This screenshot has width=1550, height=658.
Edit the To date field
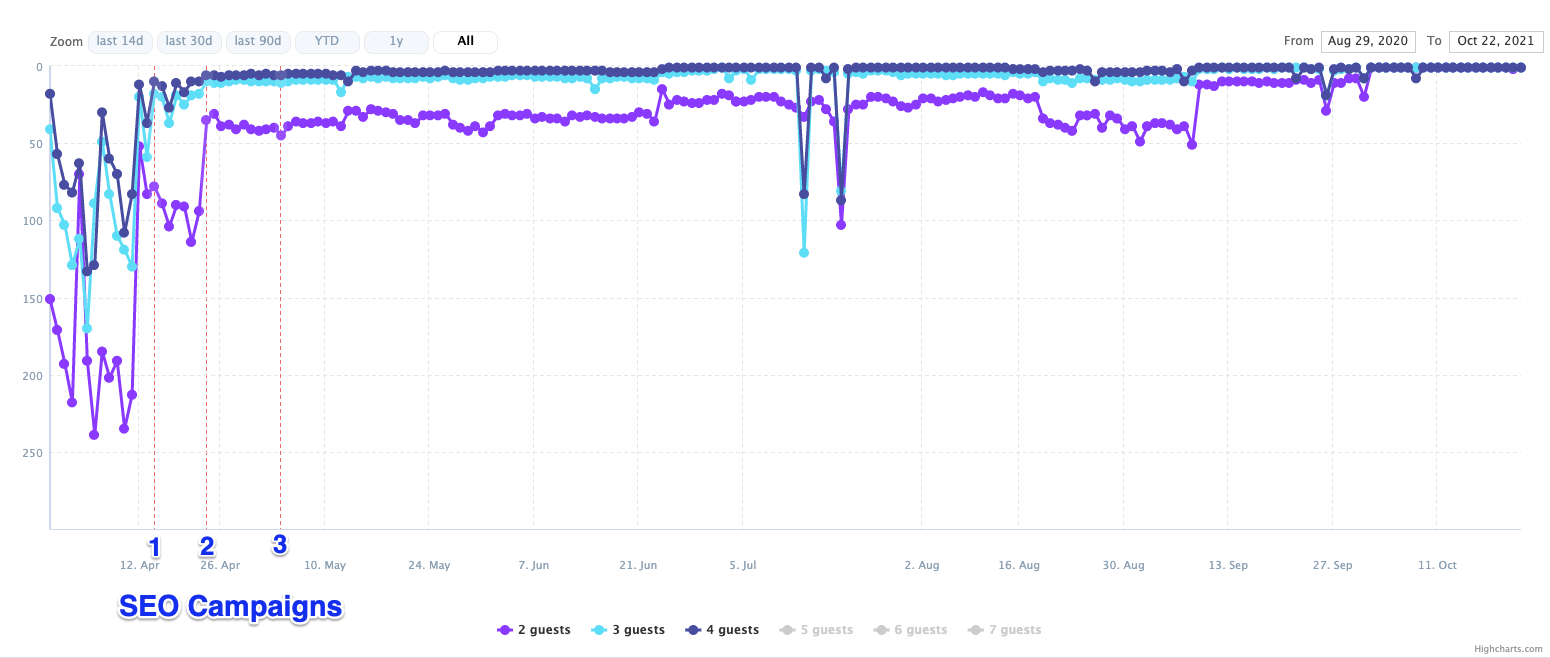click(x=1495, y=41)
